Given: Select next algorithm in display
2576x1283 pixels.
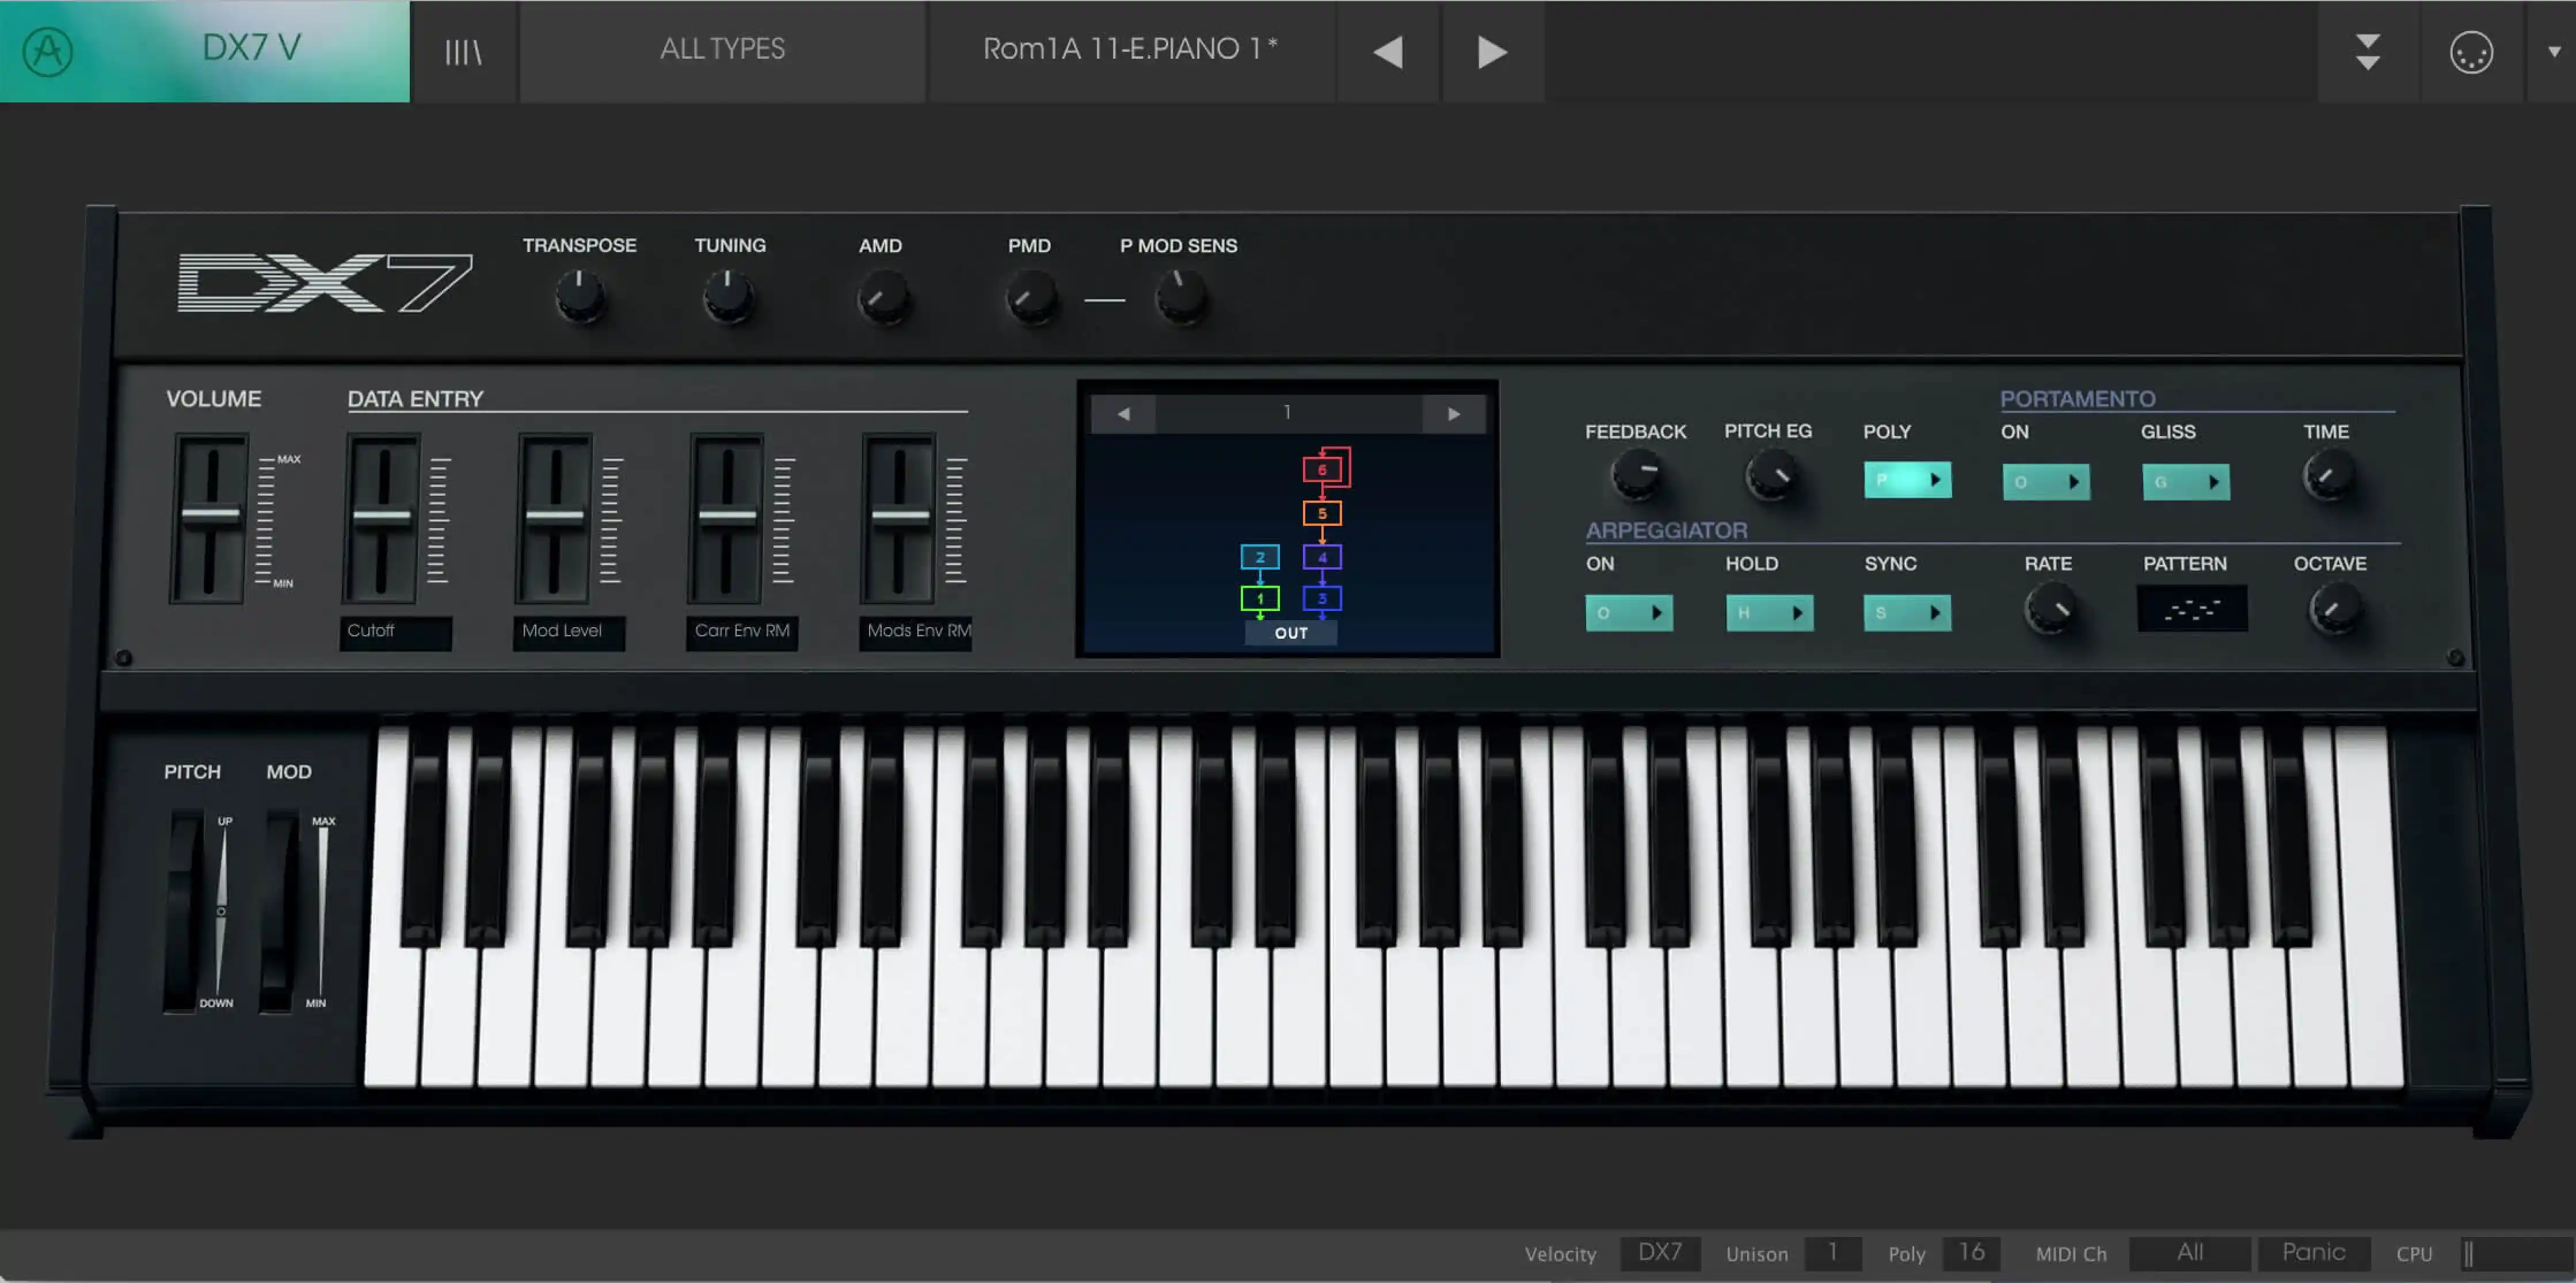Looking at the screenshot, I should coord(1453,414).
